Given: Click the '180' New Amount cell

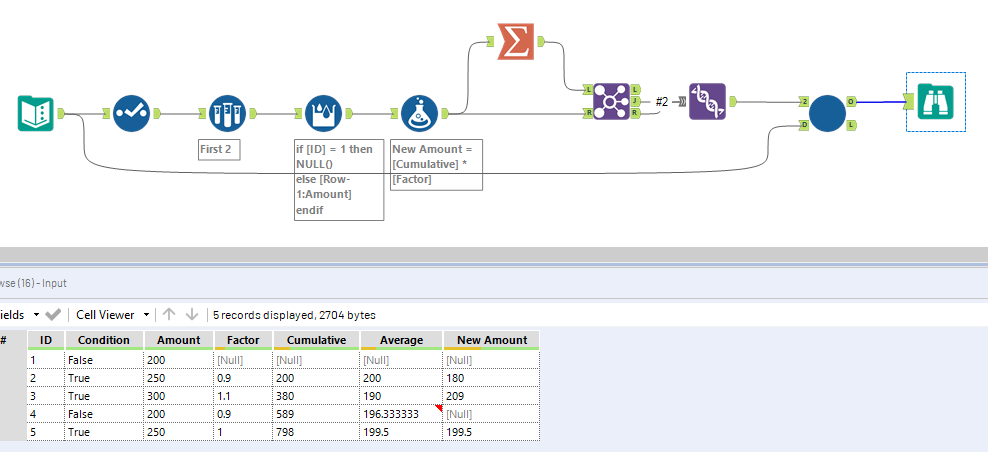Looking at the screenshot, I should pos(491,378).
